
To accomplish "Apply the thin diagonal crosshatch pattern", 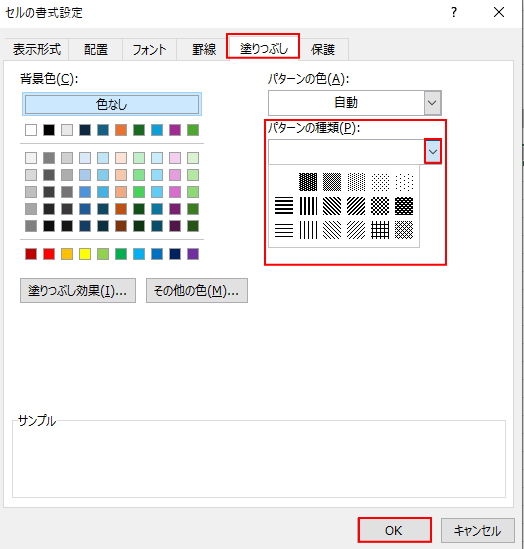I will click(404, 230).
